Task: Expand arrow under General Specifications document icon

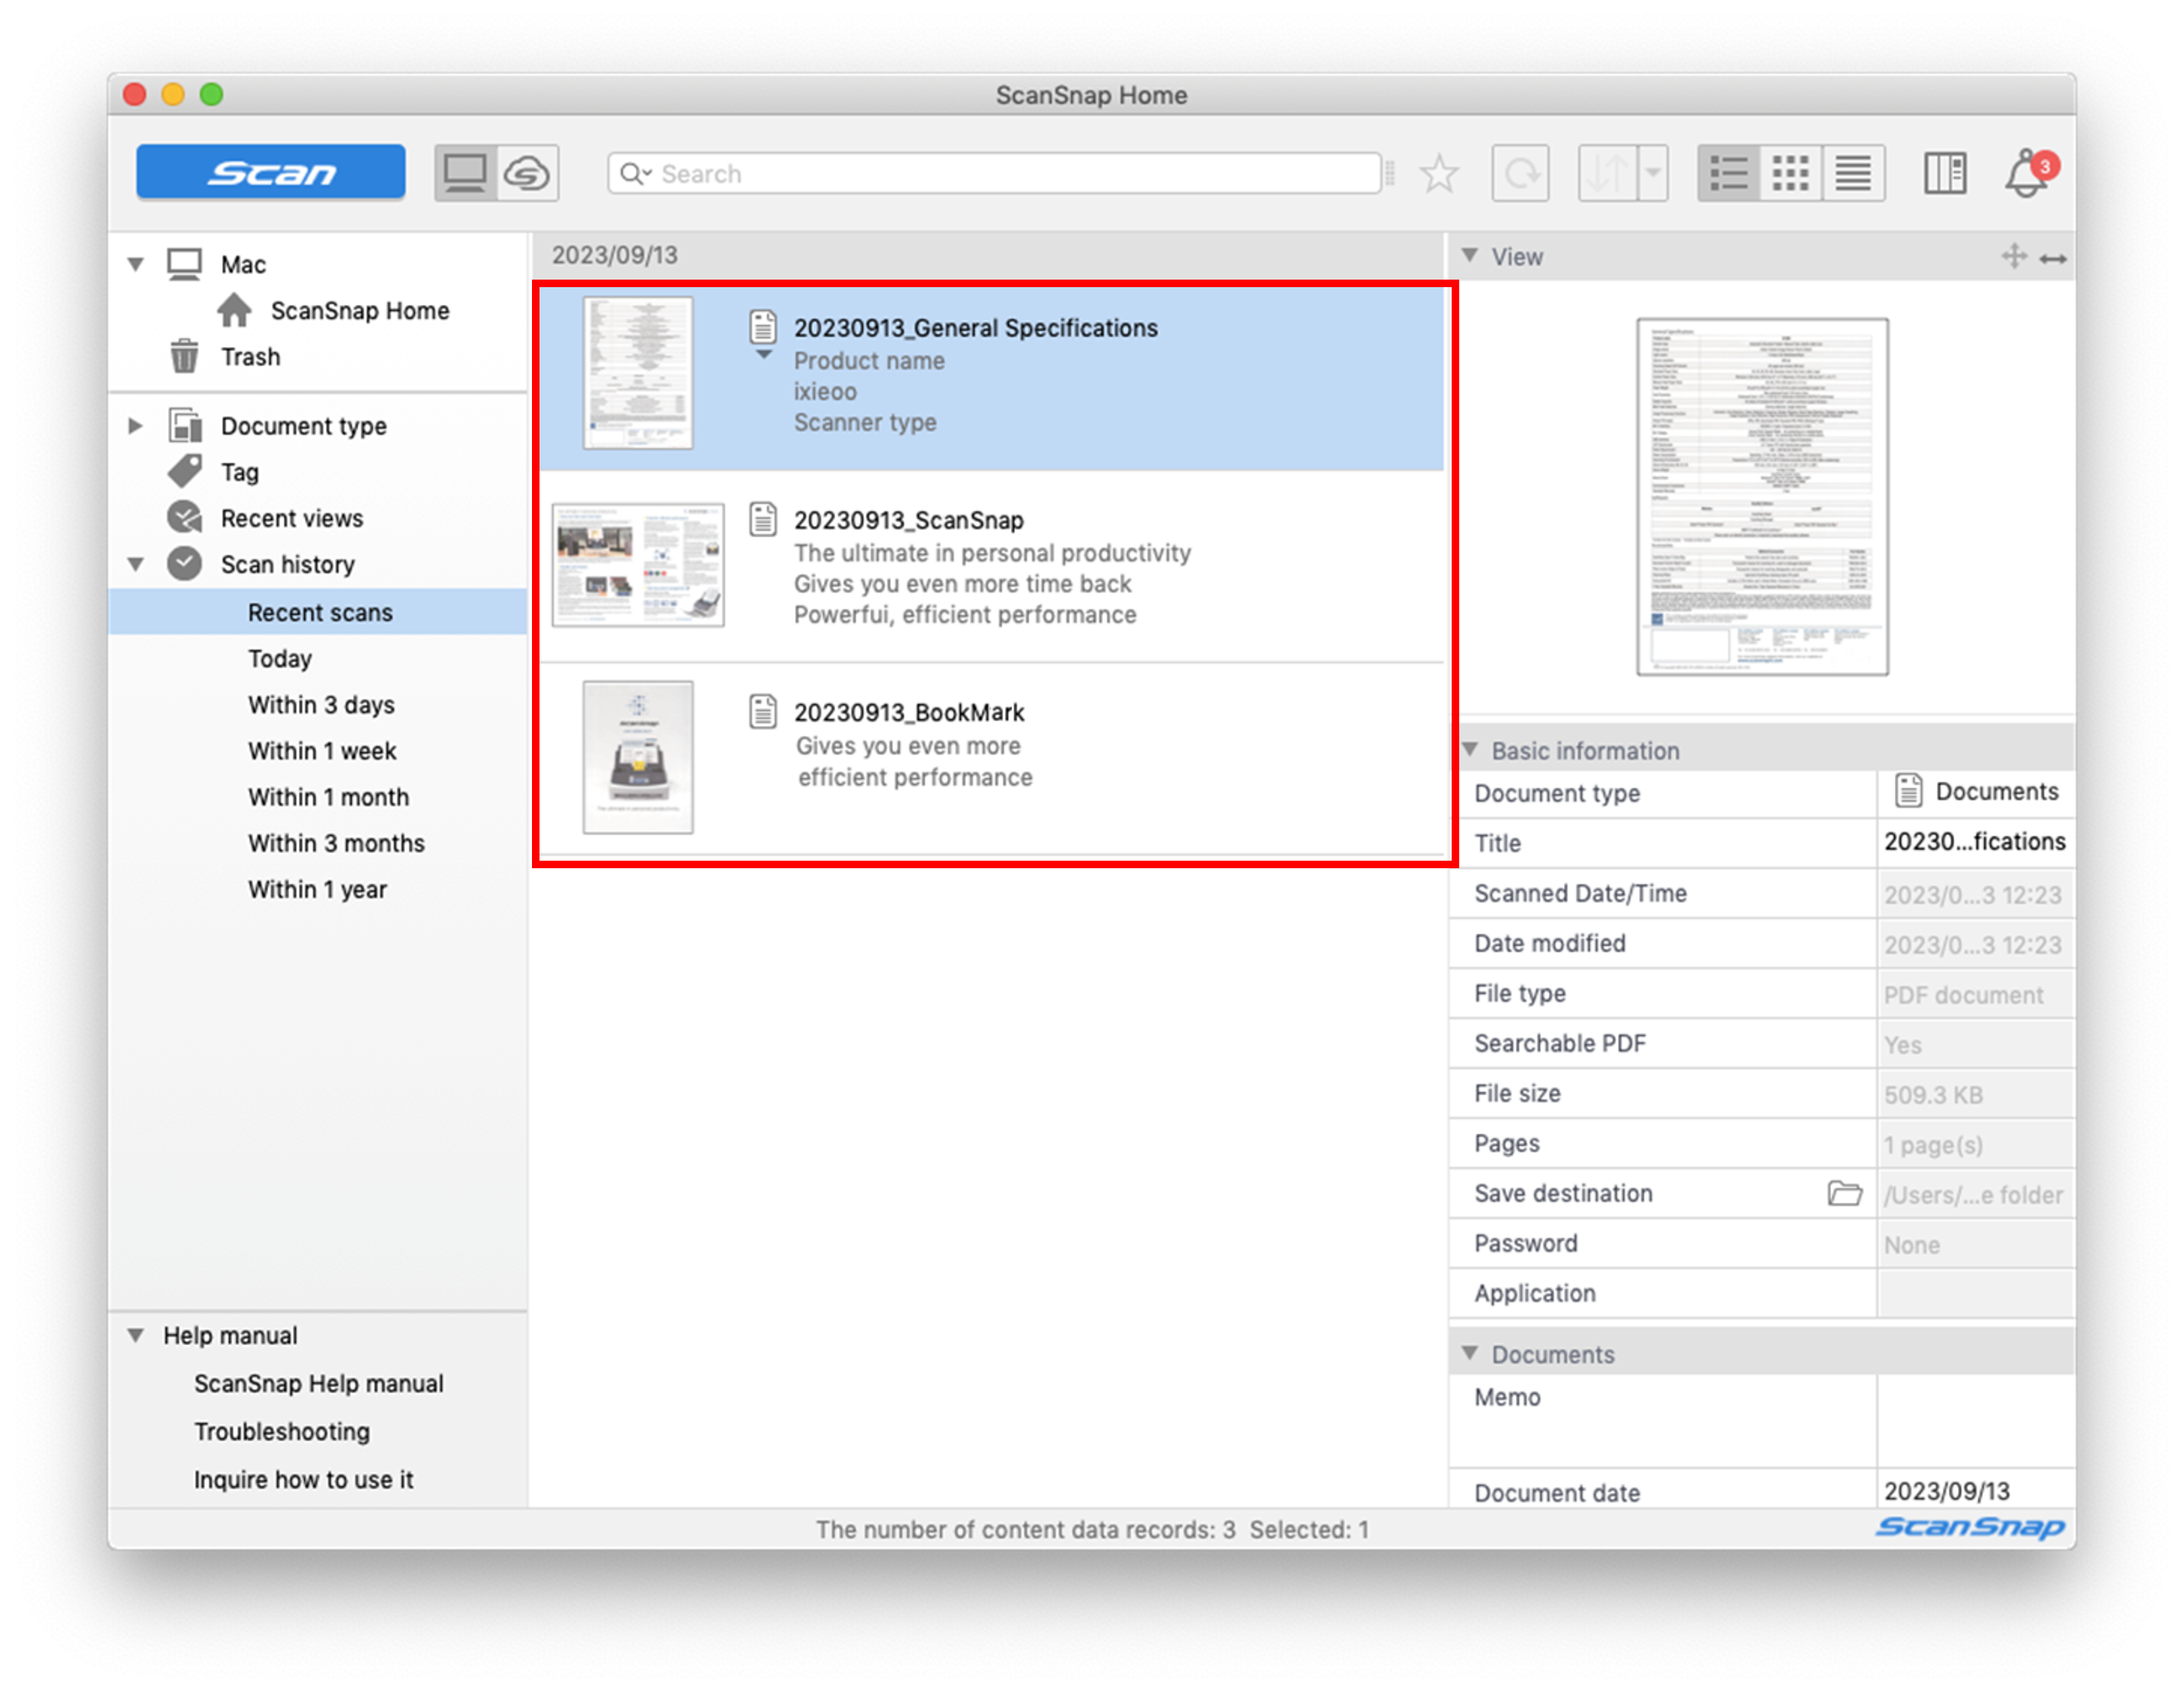Action: 763,354
